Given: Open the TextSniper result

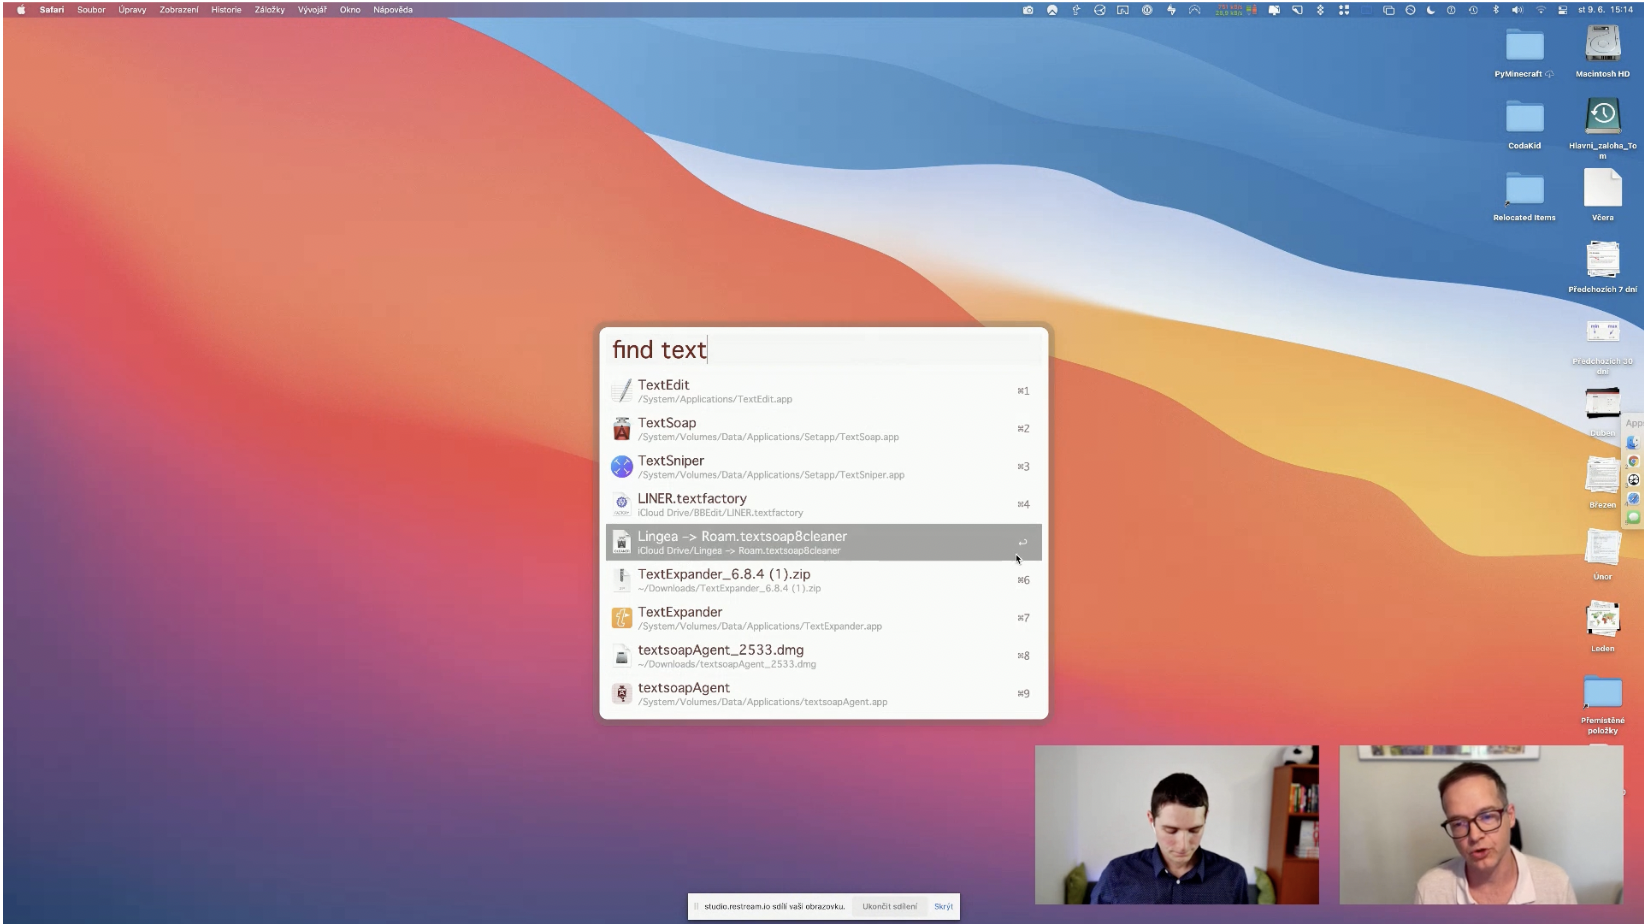Looking at the screenshot, I should coord(823,467).
